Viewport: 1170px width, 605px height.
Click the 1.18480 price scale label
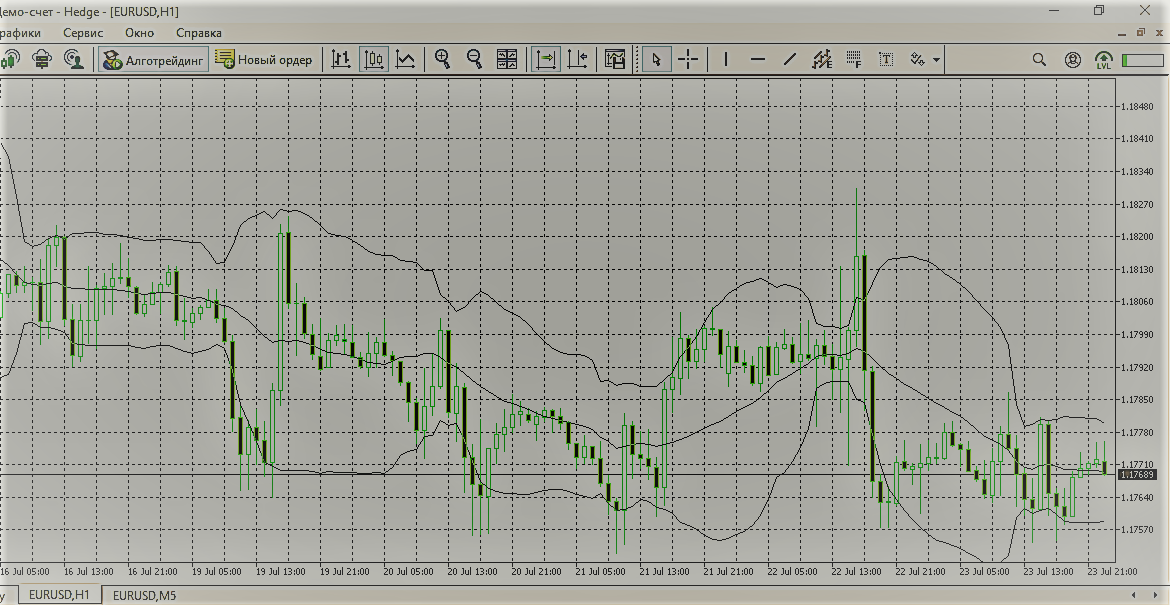(x=1136, y=107)
